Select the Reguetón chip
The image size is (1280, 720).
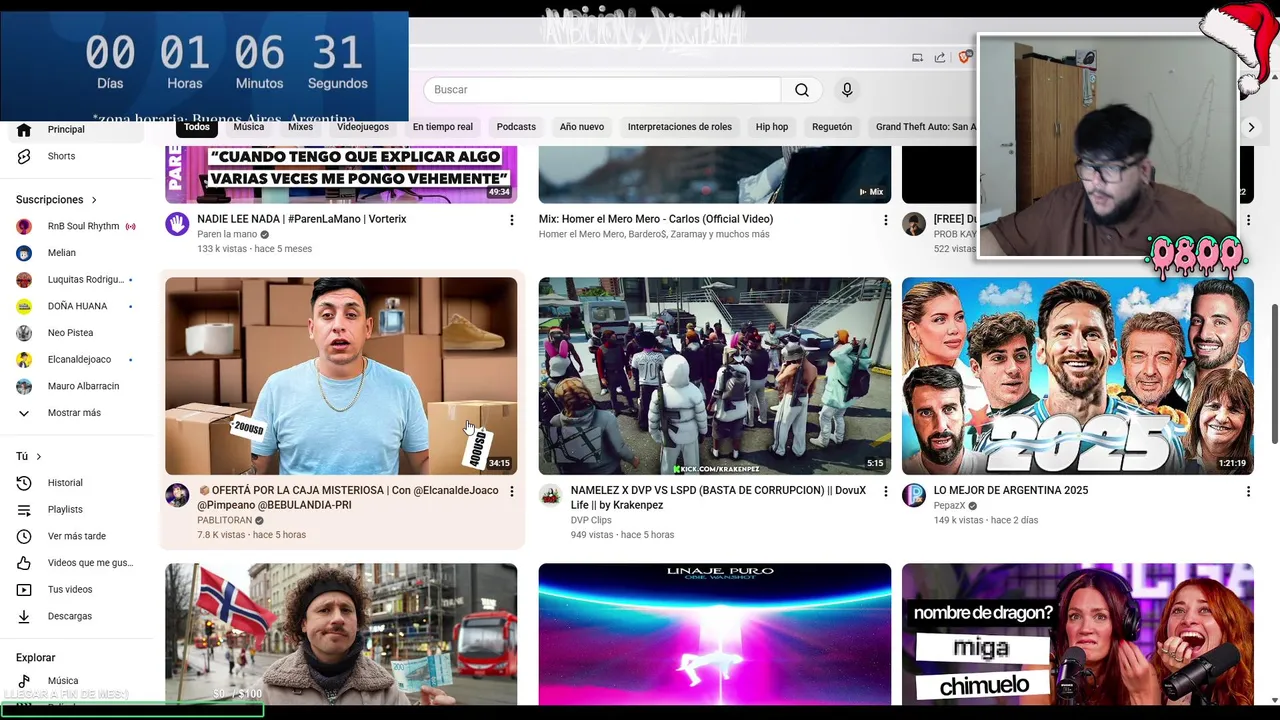click(832, 127)
